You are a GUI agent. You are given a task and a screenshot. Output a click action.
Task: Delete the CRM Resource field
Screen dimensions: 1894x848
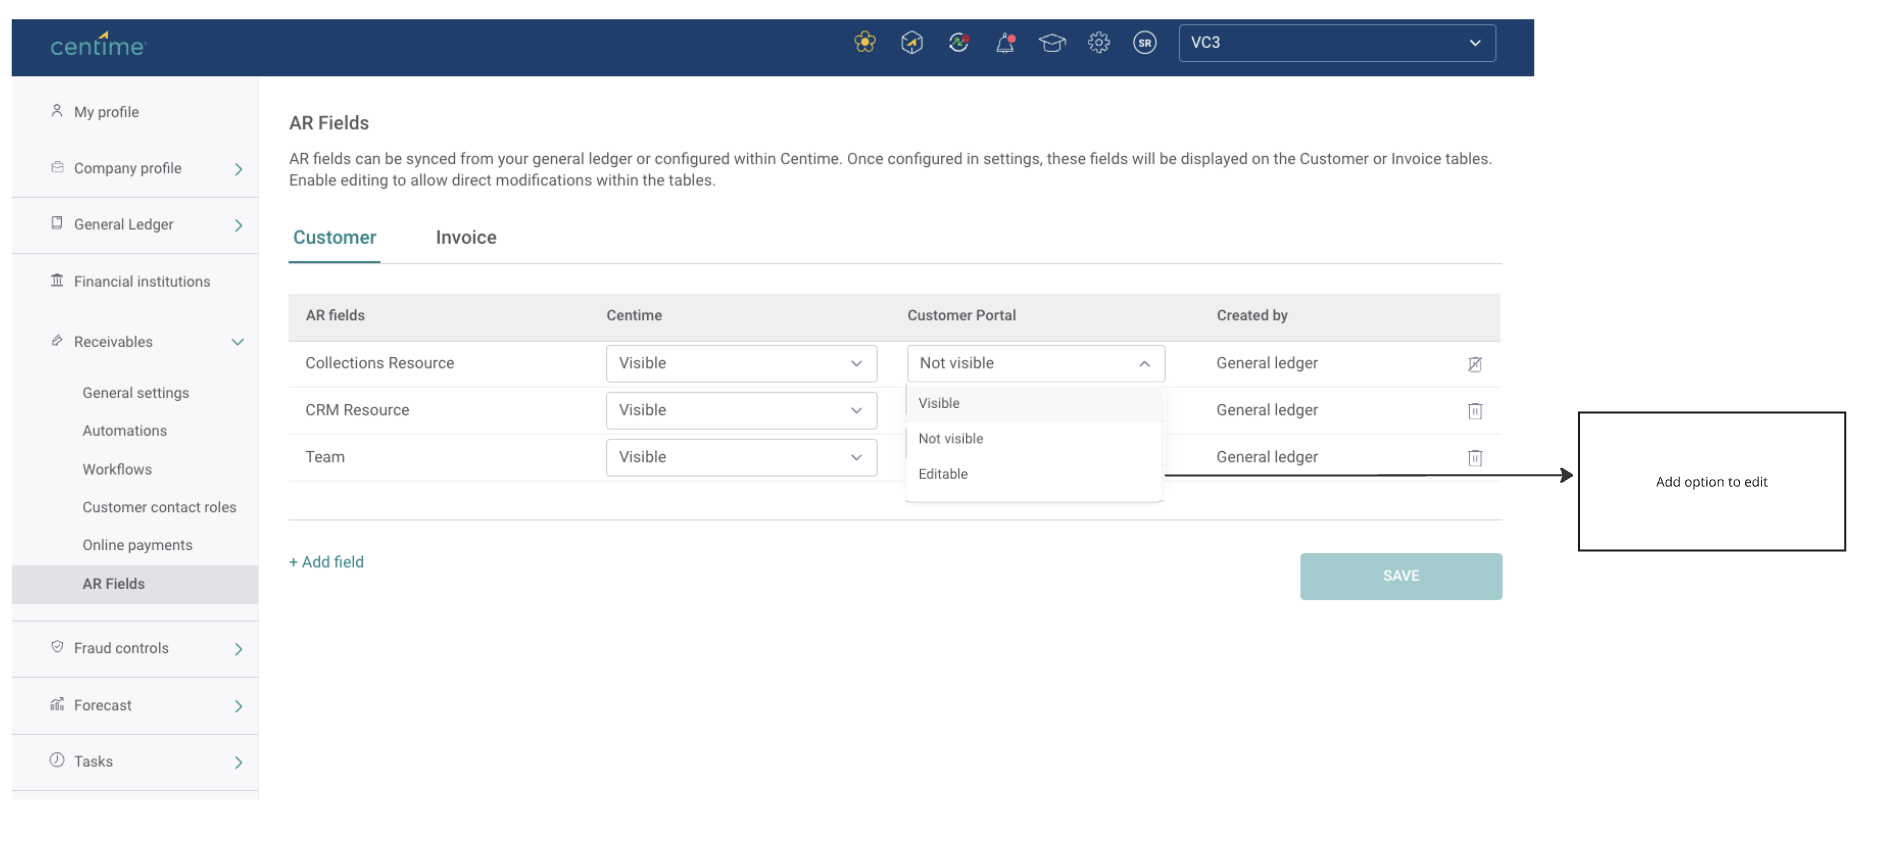pos(1474,411)
